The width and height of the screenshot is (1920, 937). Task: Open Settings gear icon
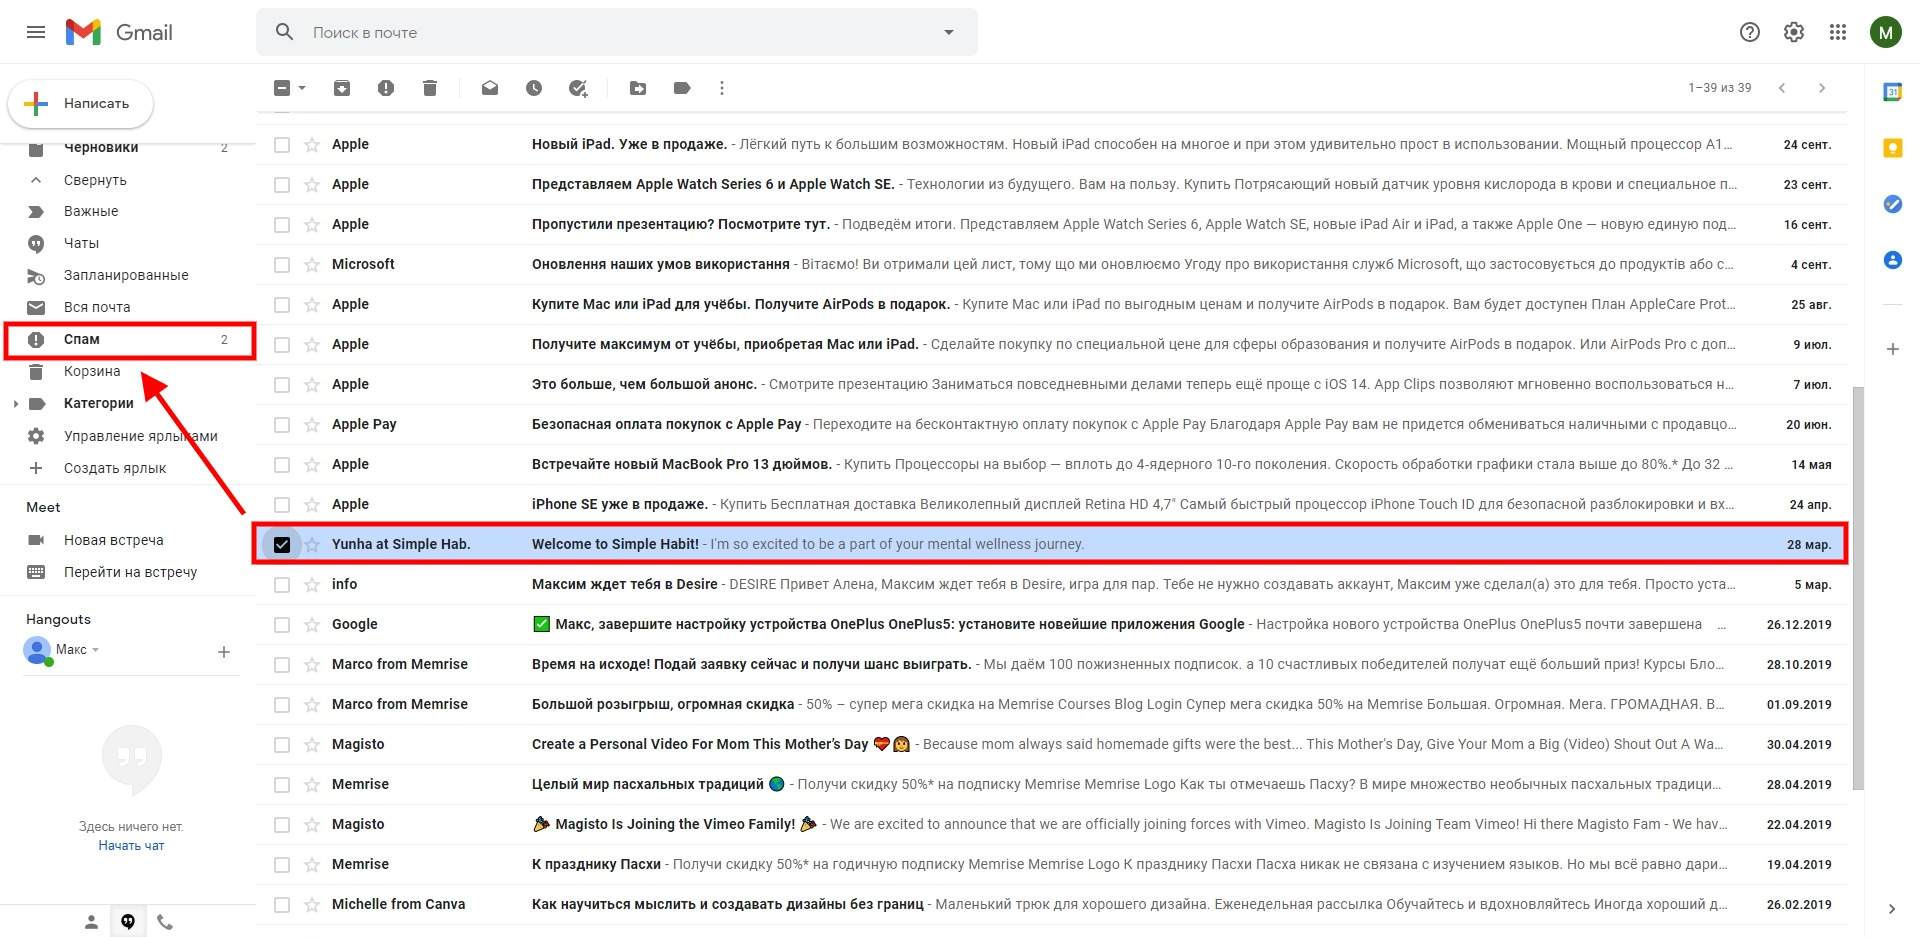tap(1794, 32)
